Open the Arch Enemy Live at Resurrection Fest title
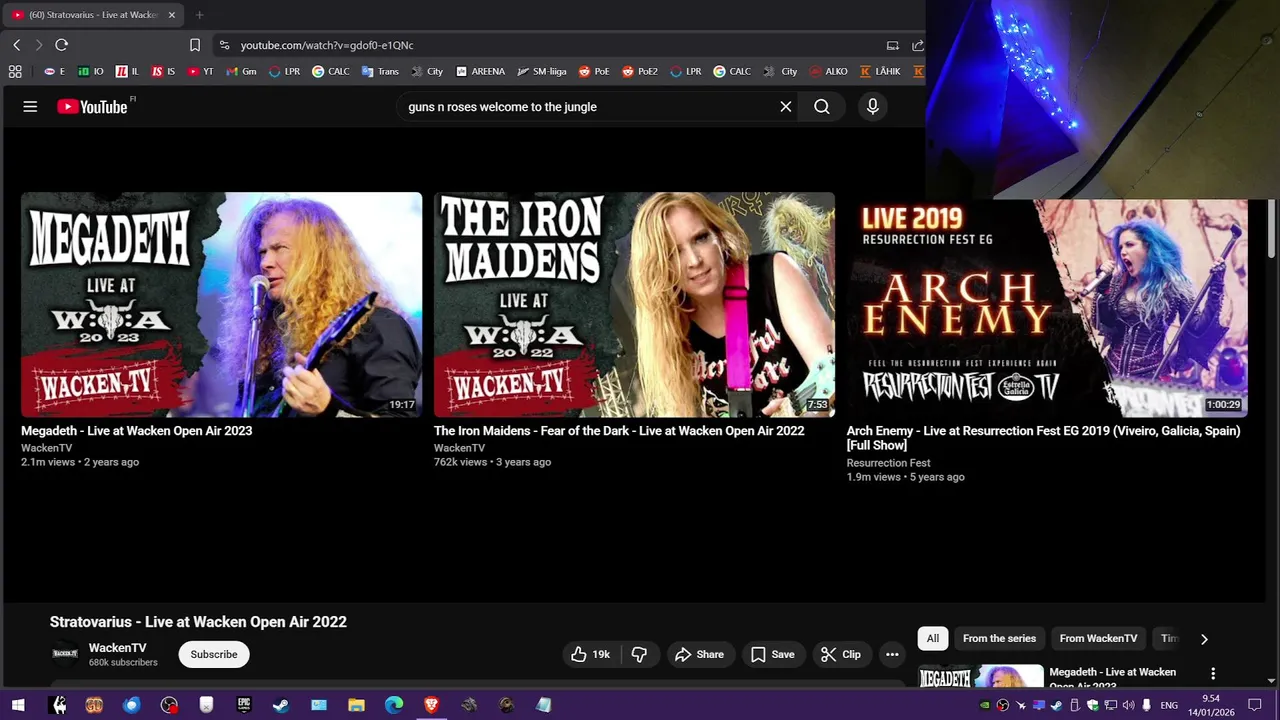This screenshot has width=1280, height=720. (1043, 438)
